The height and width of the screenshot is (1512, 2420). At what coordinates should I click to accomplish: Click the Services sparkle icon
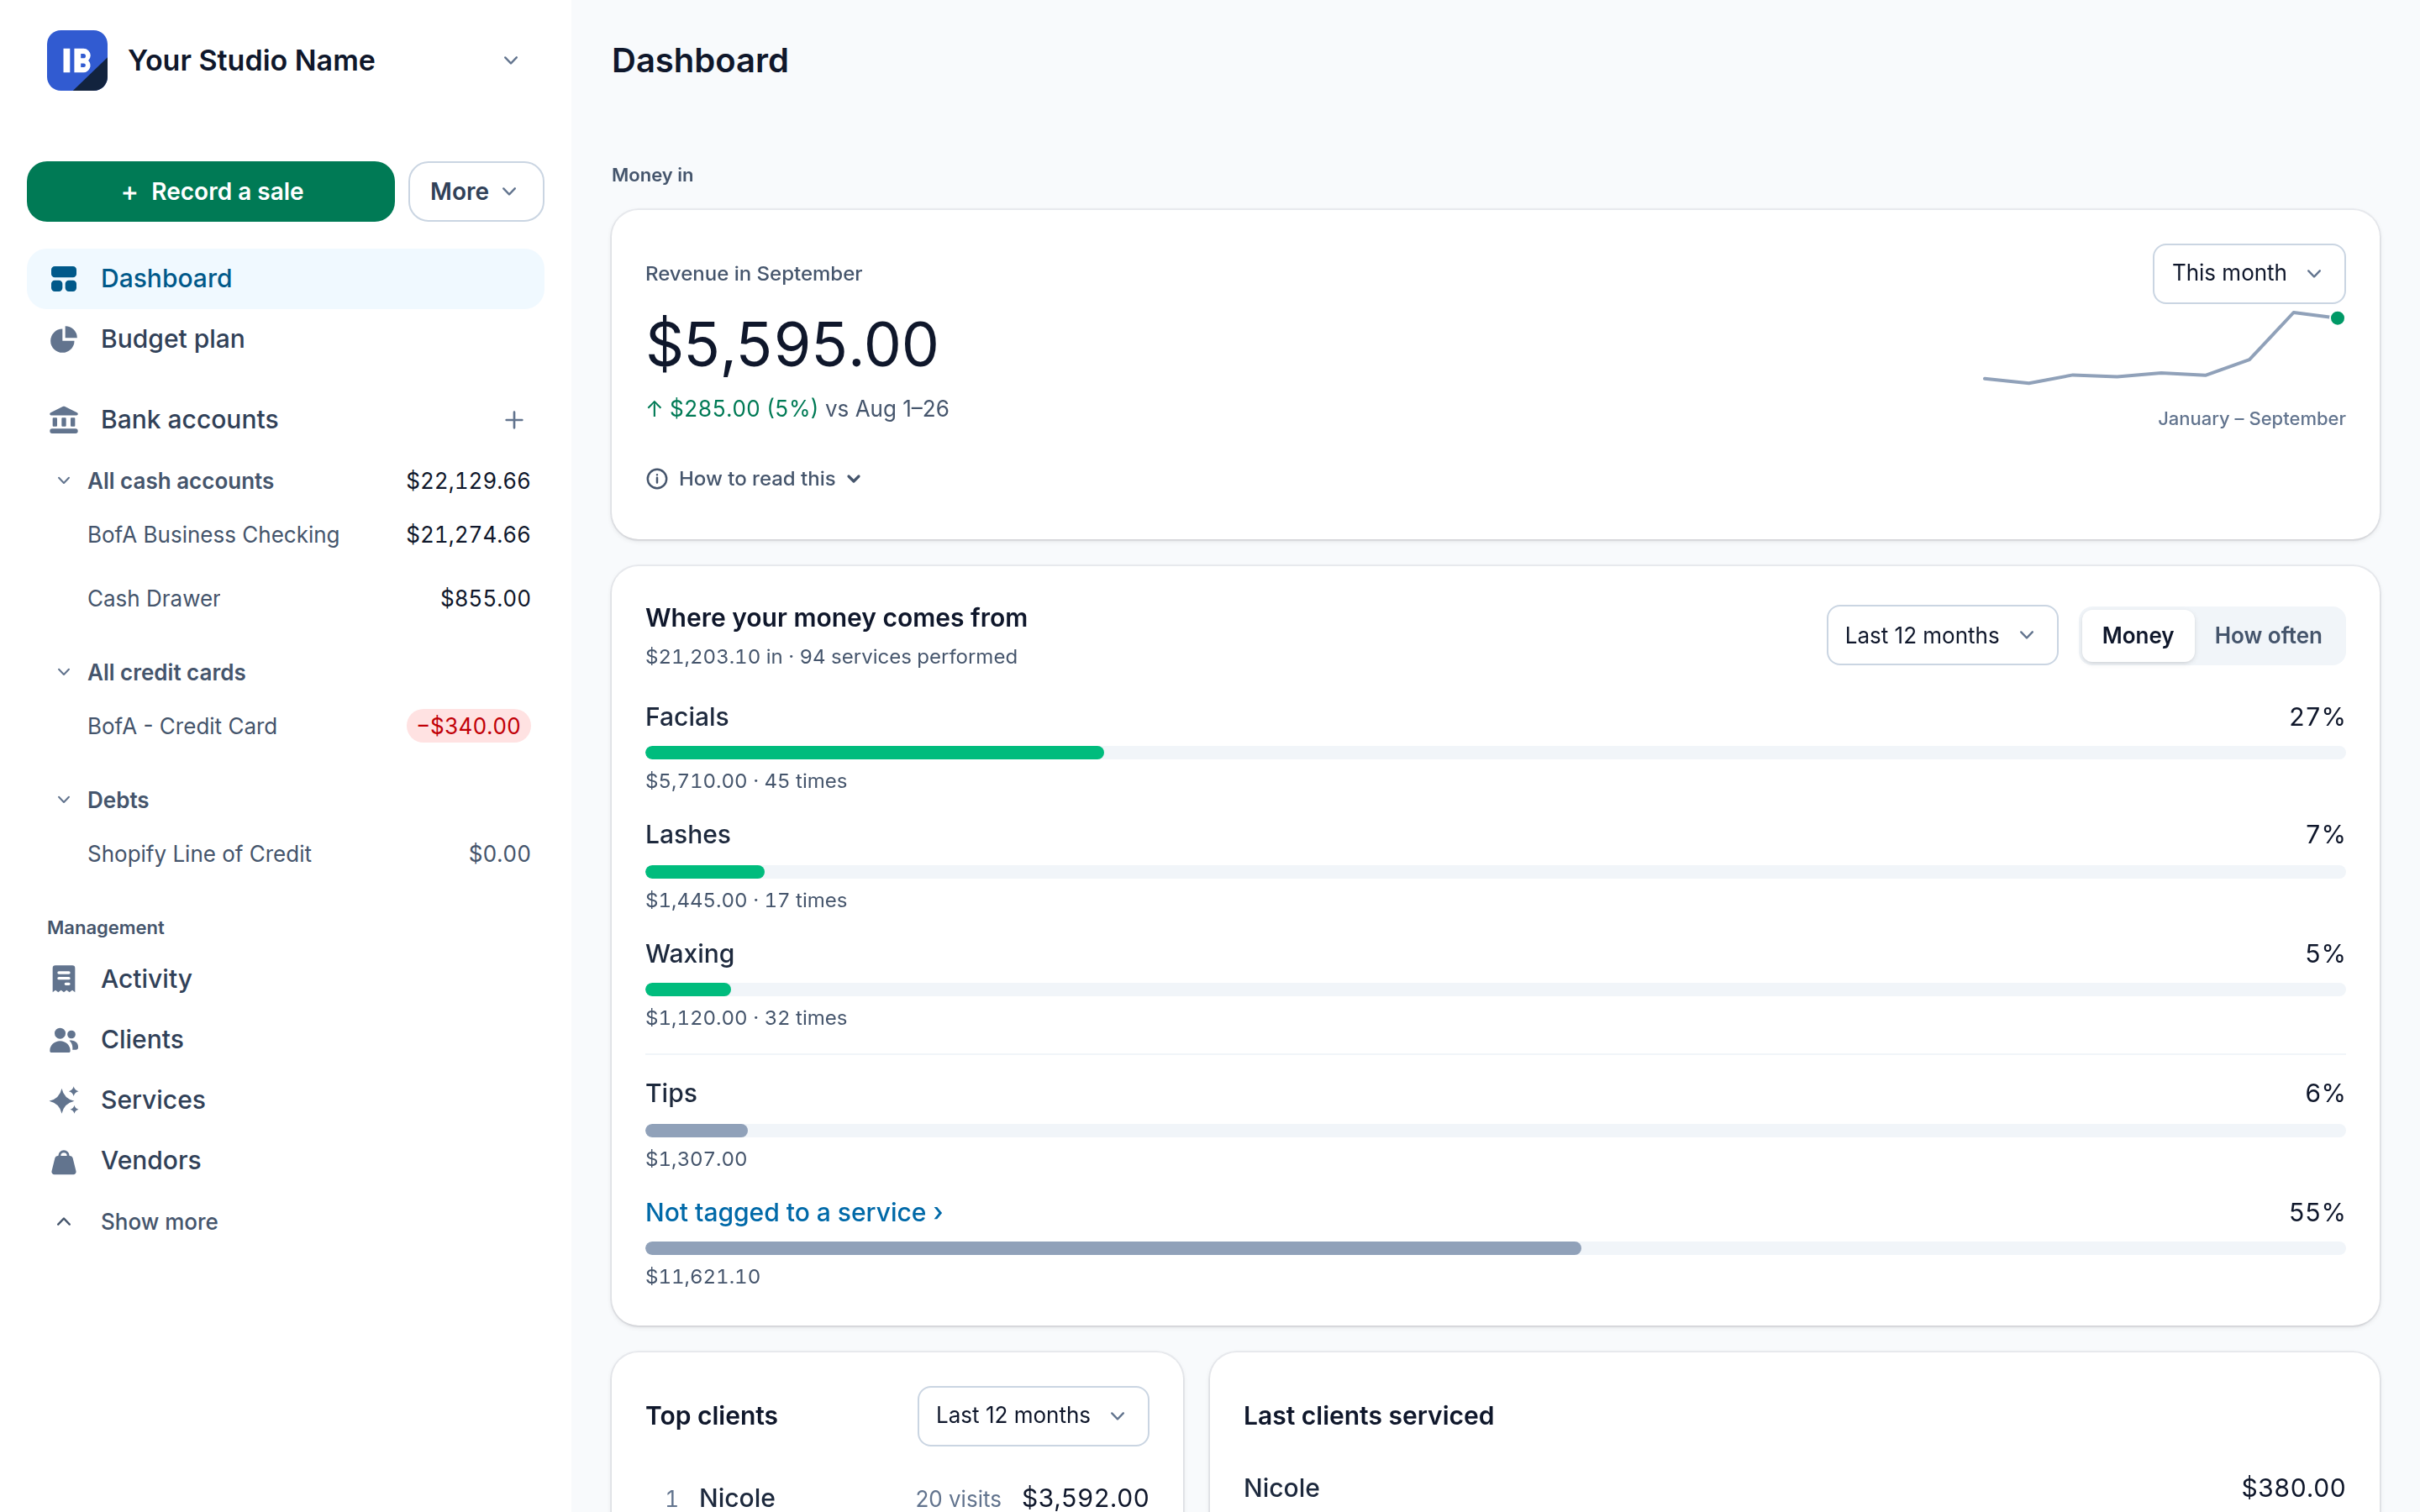tap(64, 1100)
